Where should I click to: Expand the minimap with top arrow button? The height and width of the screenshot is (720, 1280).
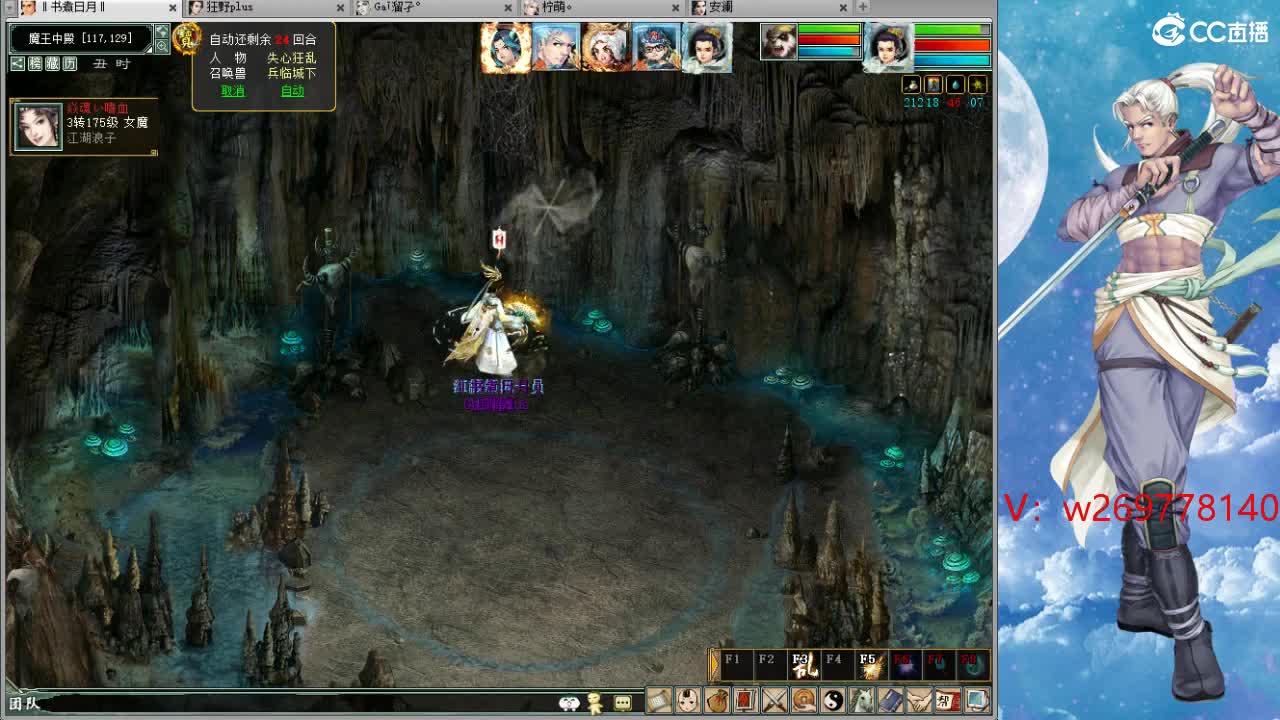pyautogui.click(x=162, y=32)
